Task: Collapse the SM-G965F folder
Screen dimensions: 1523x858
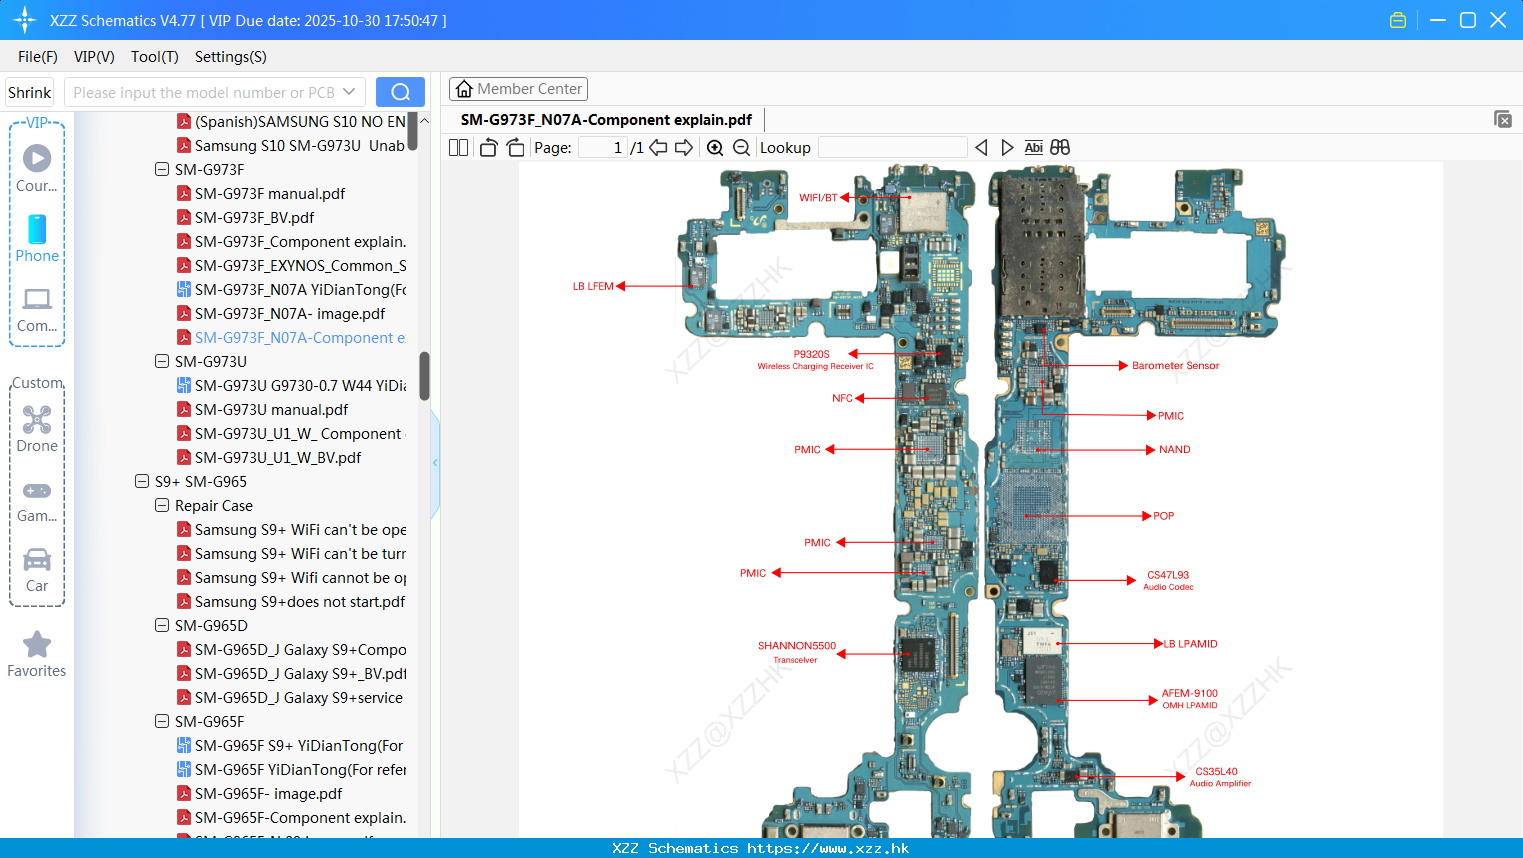Action: pyautogui.click(x=162, y=721)
